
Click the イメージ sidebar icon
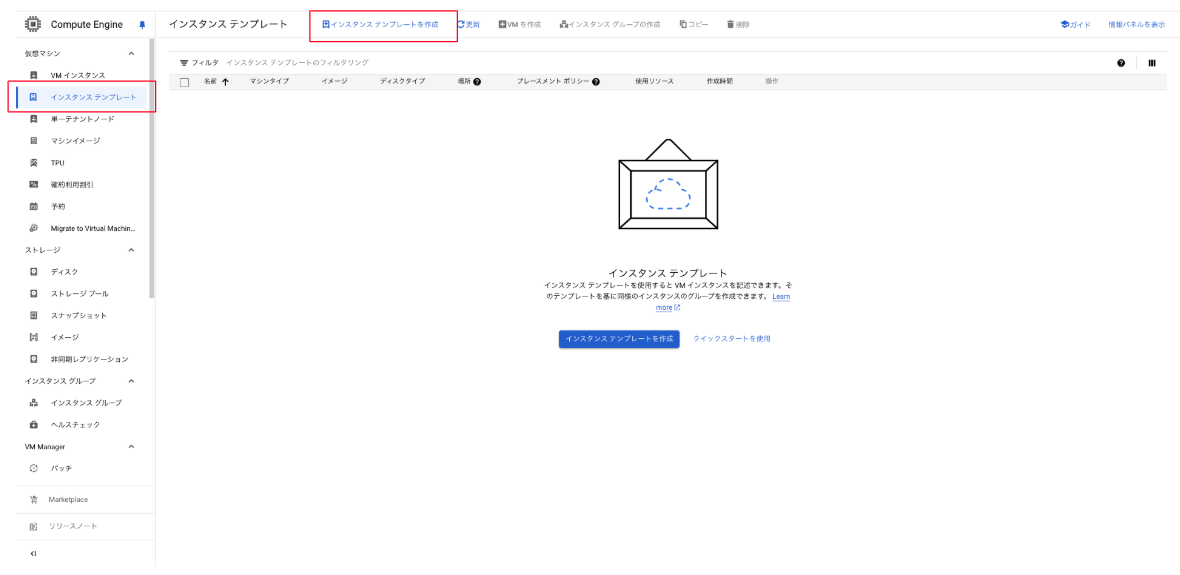click(x=33, y=337)
